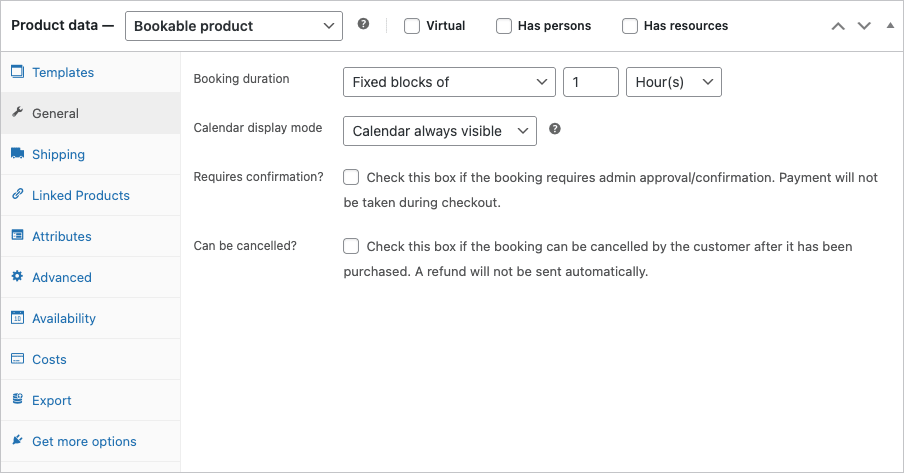Click the chain link icon beside Linked Products
The image size is (904, 473).
(x=18, y=194)
